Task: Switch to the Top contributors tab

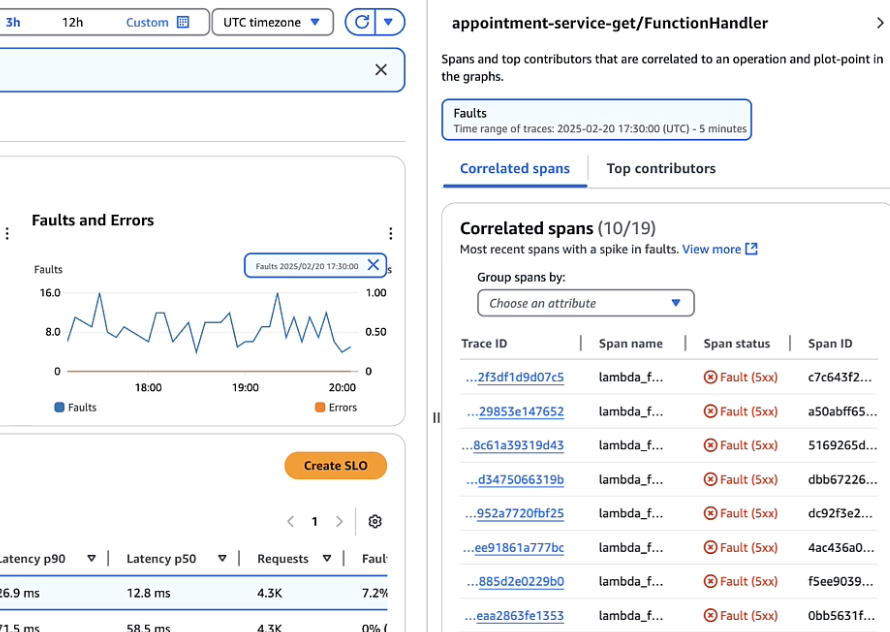Action: point(661,168)
